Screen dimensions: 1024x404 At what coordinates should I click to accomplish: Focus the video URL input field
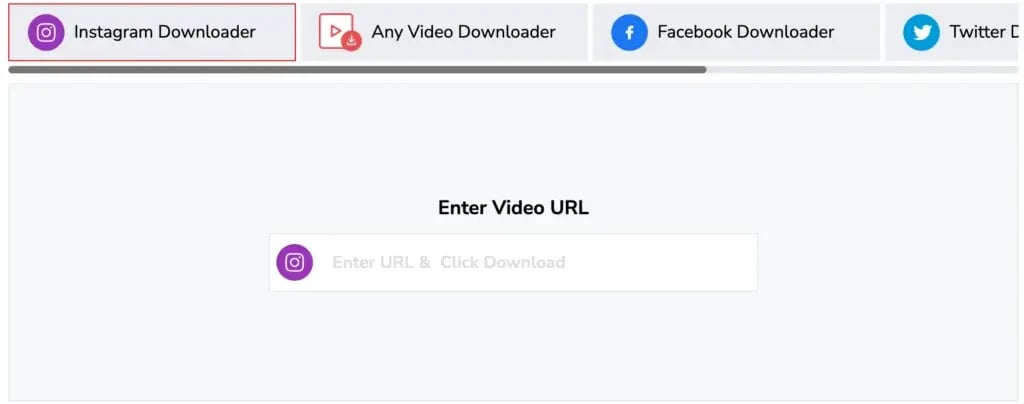pyautogui.click(x=513, y=262)
